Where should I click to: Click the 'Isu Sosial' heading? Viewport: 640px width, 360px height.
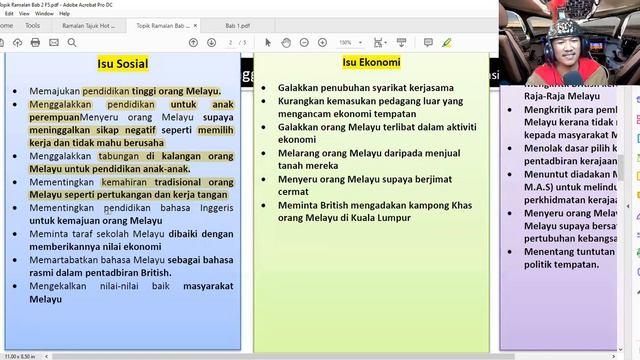pyautogui.click(x=122, y=64)
